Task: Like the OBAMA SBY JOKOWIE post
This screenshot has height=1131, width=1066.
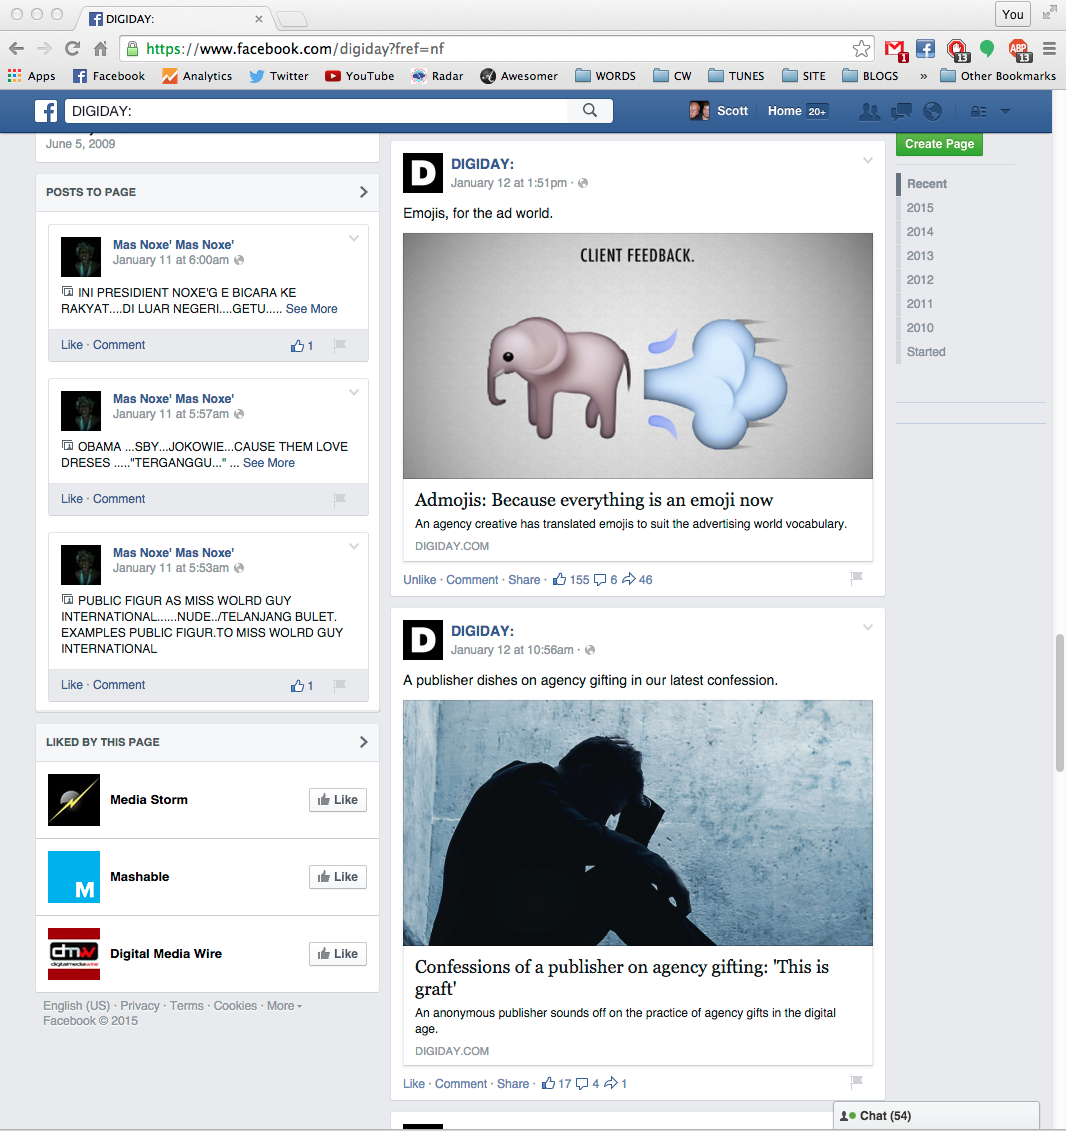Action: (x=71, y=498)
